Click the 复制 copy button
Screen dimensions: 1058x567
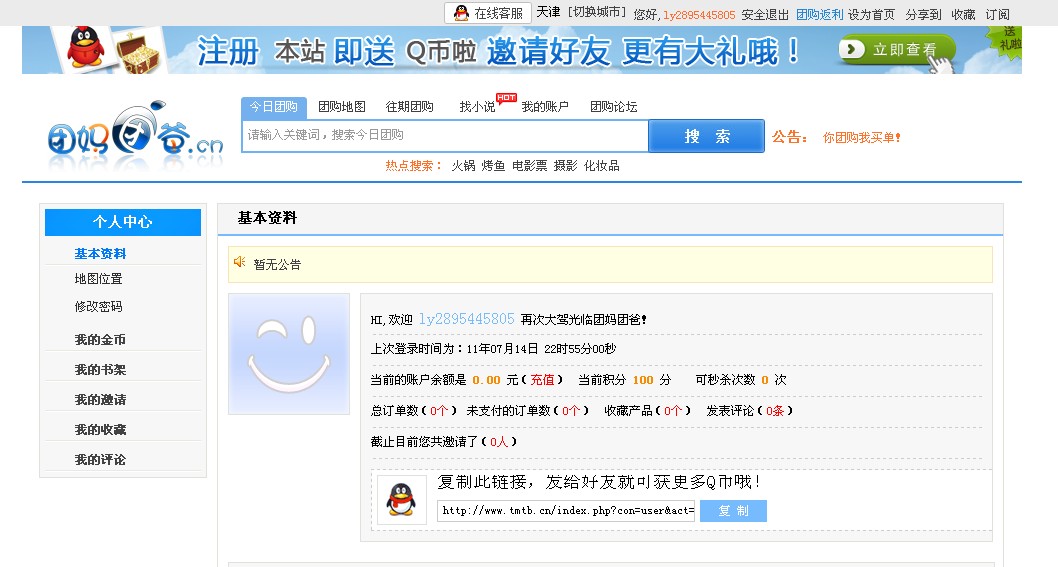coord(733,511)
